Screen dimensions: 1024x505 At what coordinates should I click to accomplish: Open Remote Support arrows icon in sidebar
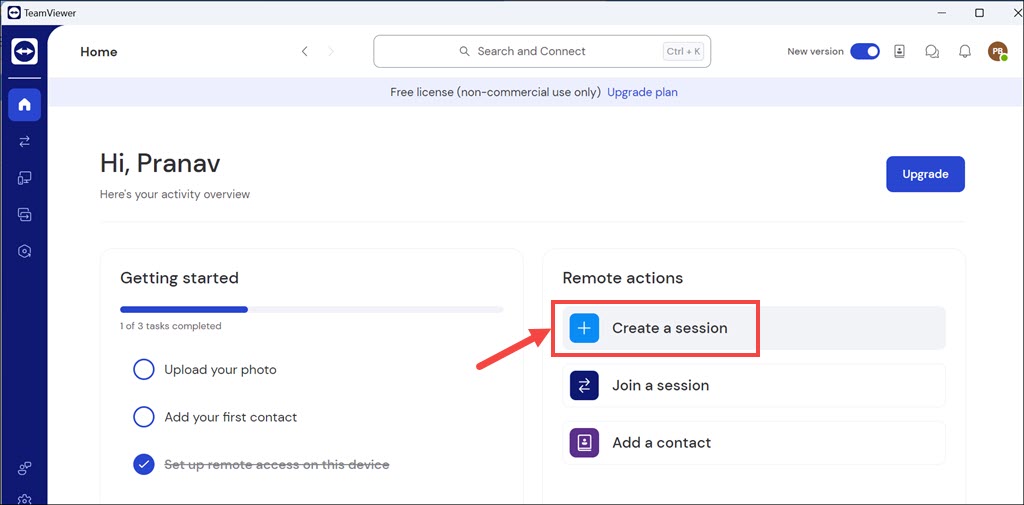24,141
